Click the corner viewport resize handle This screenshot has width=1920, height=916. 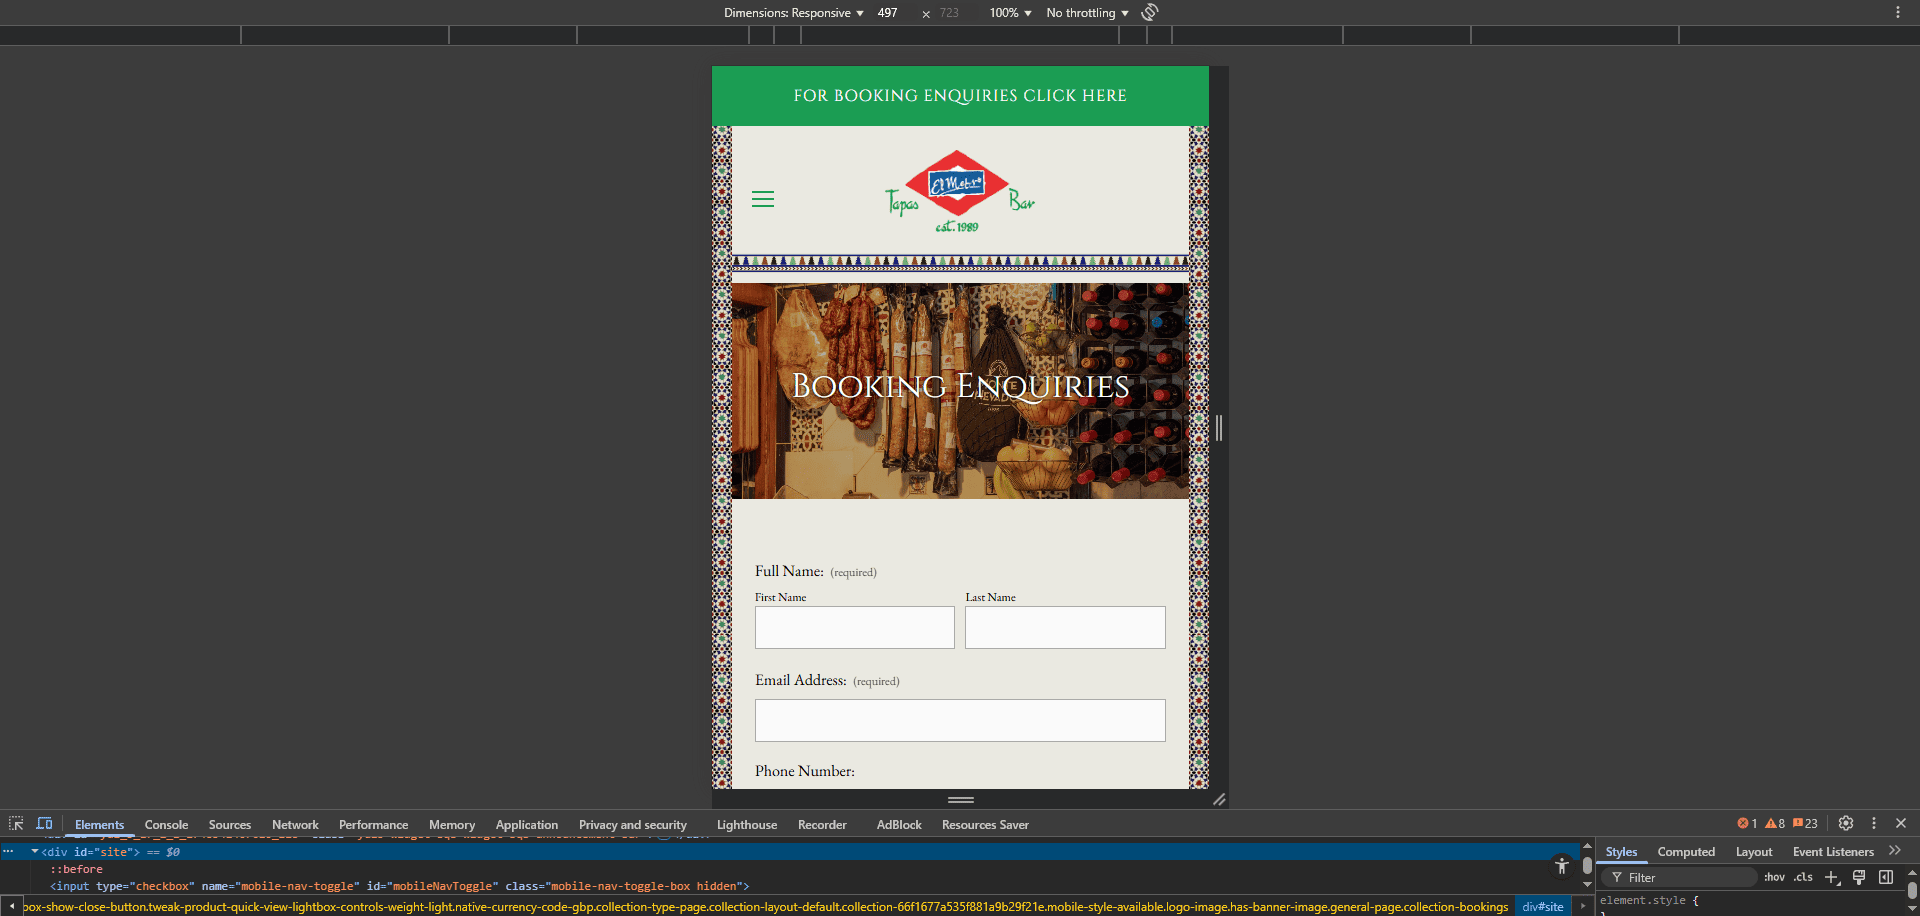[1219, 799]
